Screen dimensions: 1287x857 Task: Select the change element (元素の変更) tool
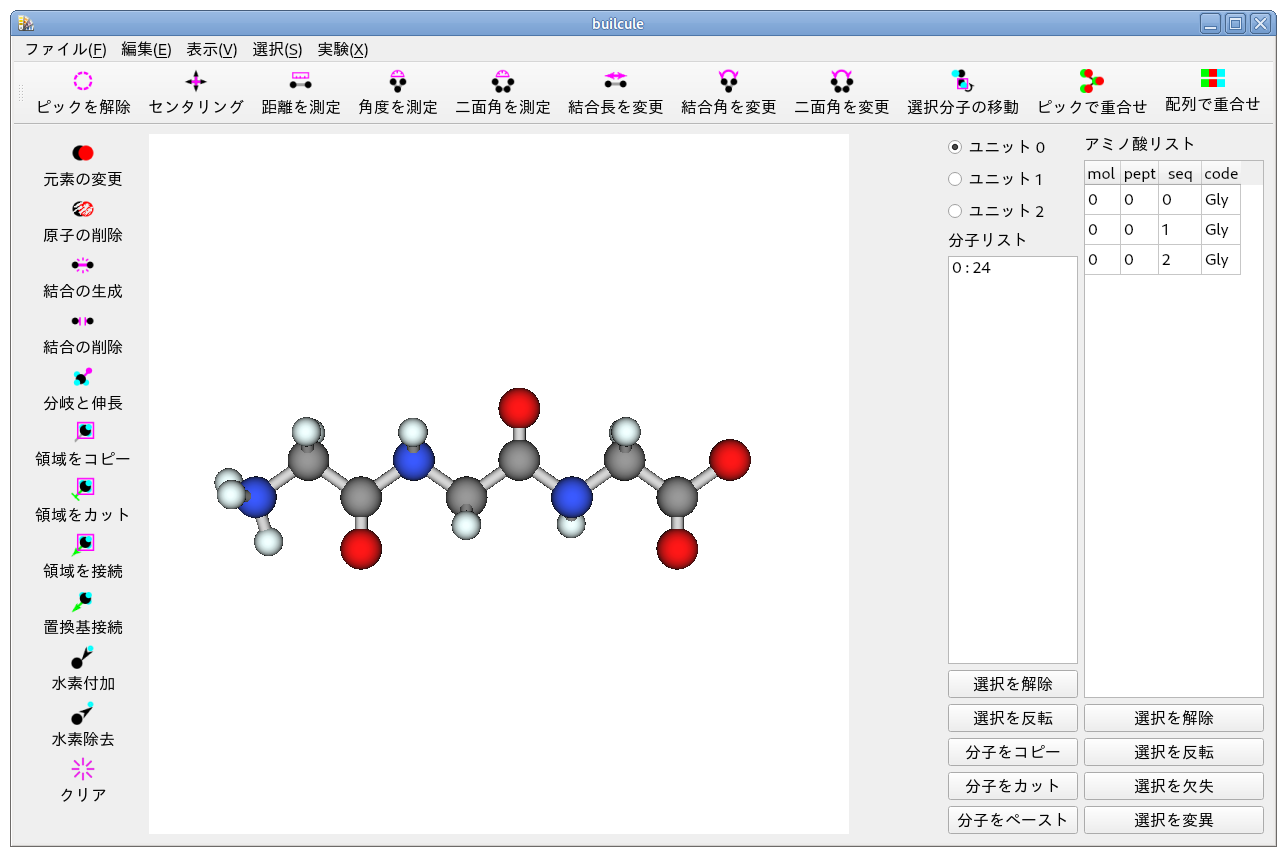(83, 153)
